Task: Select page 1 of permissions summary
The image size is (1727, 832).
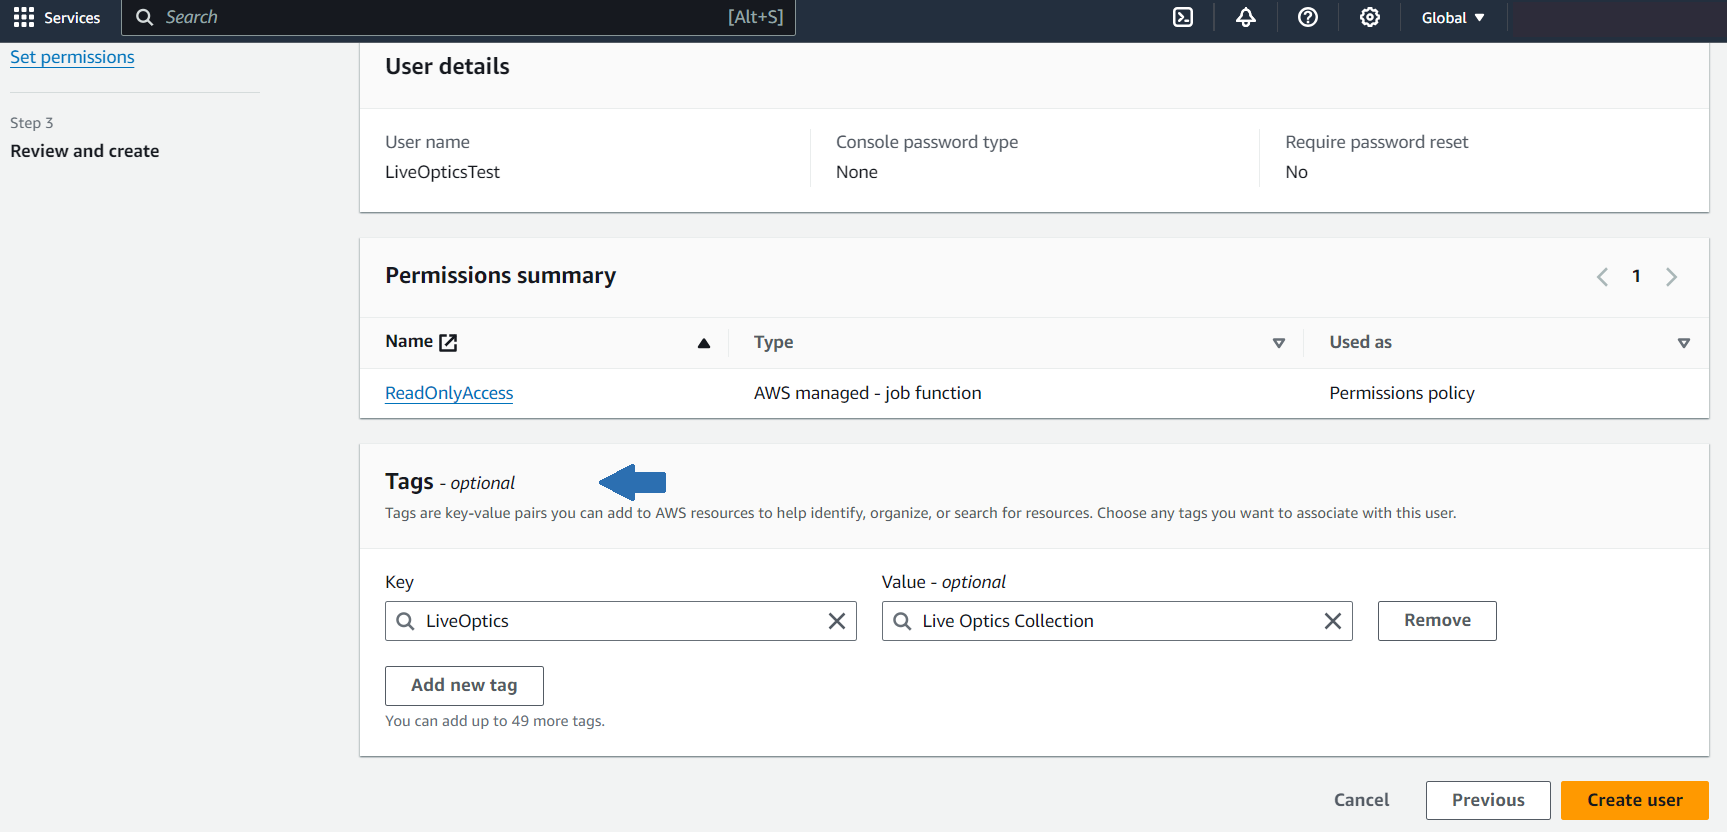Action: click(1636, 276)
